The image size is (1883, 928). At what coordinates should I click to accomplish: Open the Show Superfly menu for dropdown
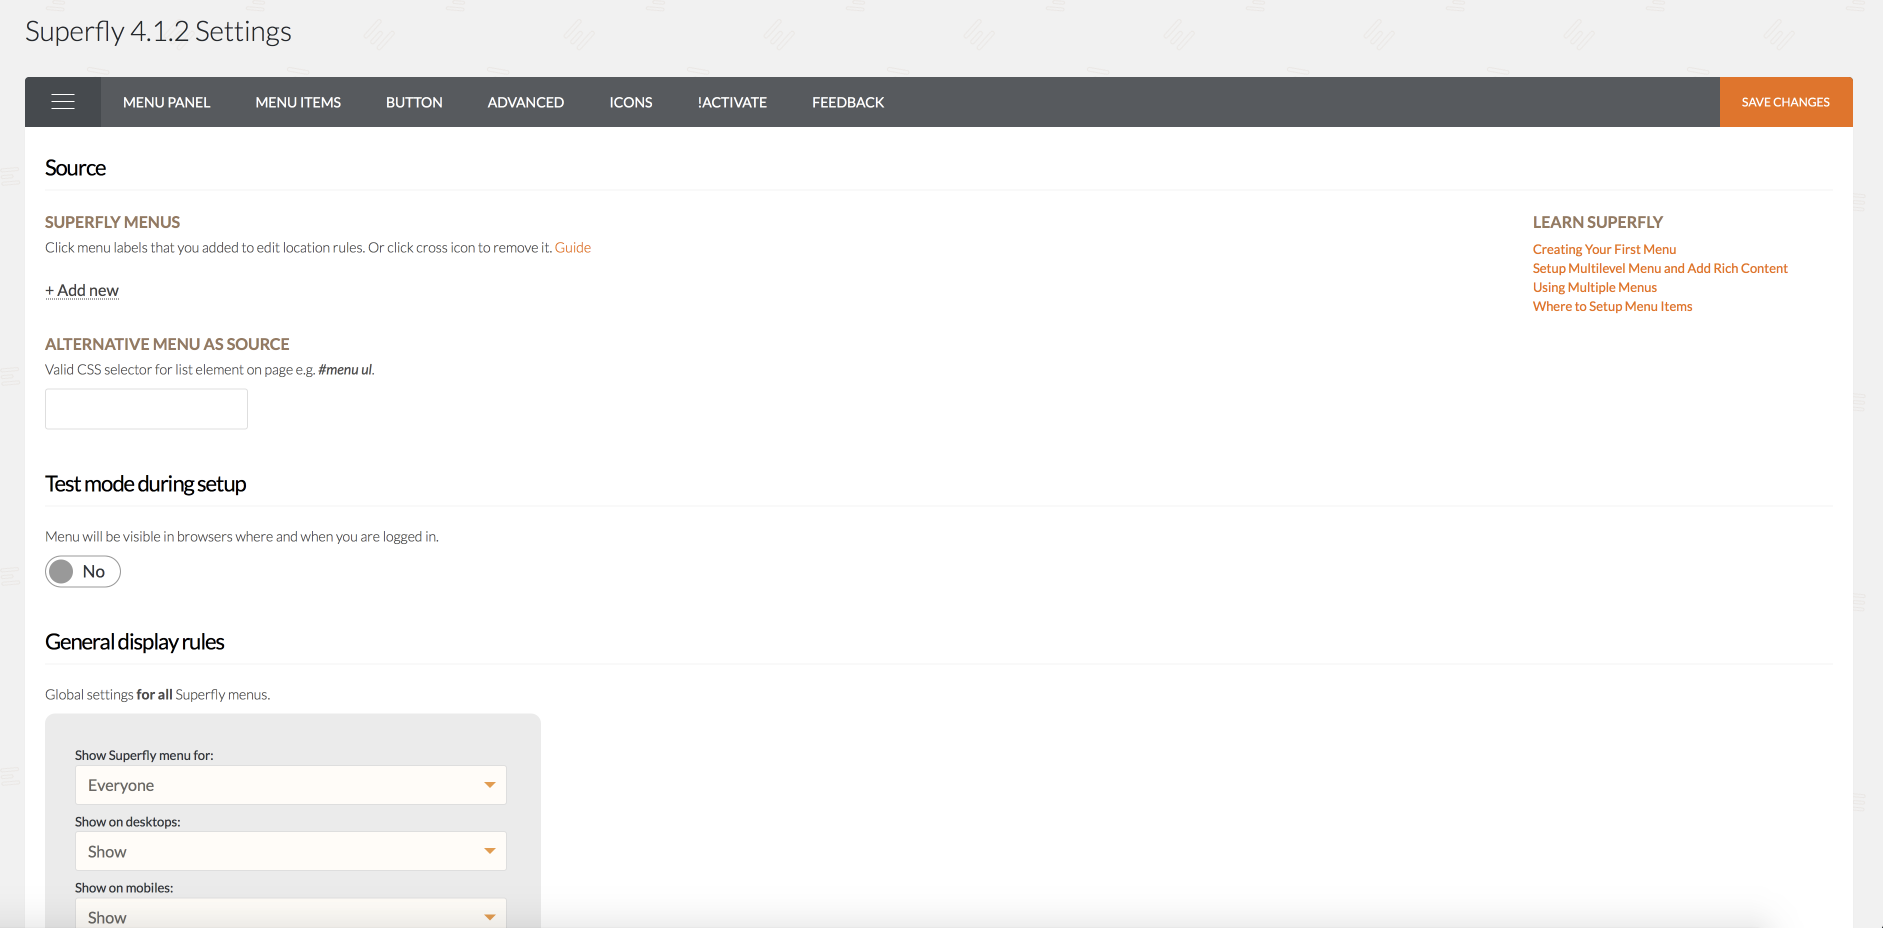[x=291, y=785]
